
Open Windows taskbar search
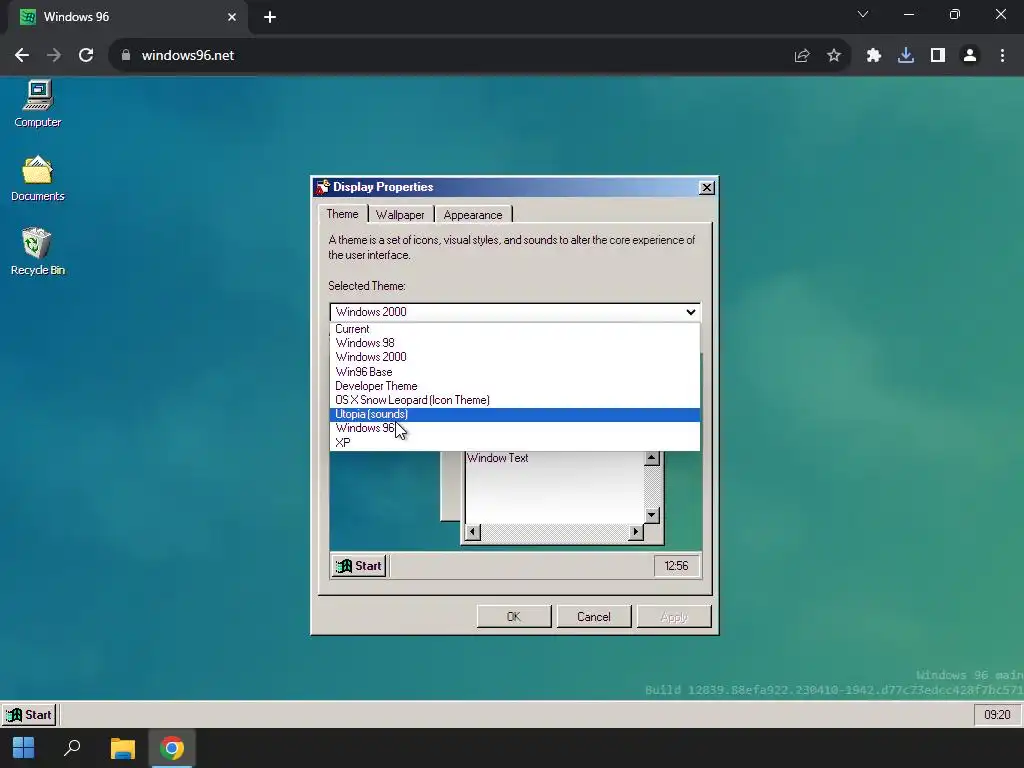tap(72, 748)
